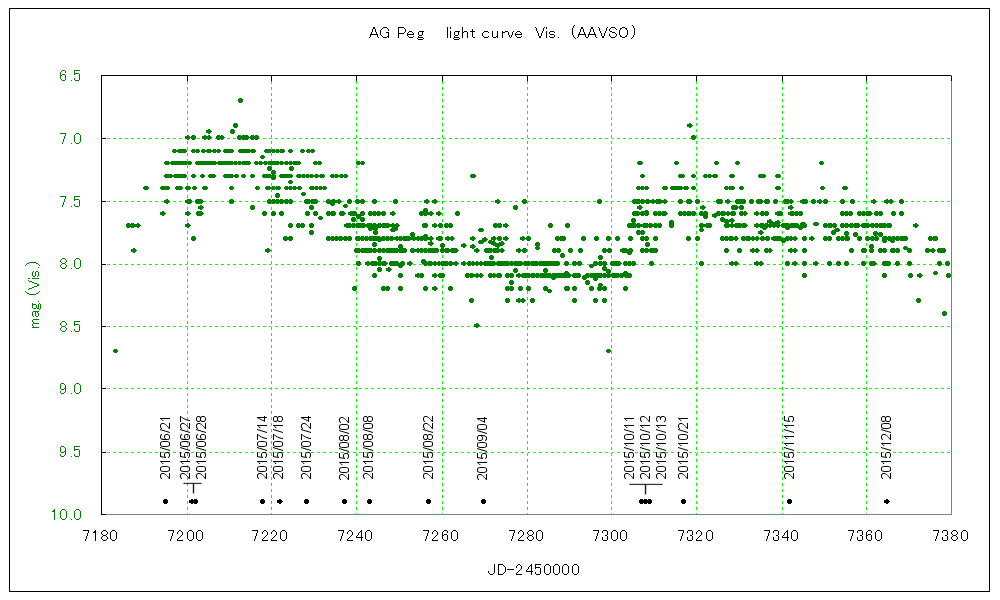Click the 10.0 tick label on y-axis
The height and width of the screenshot is (600, 1000).
(70, 514)
